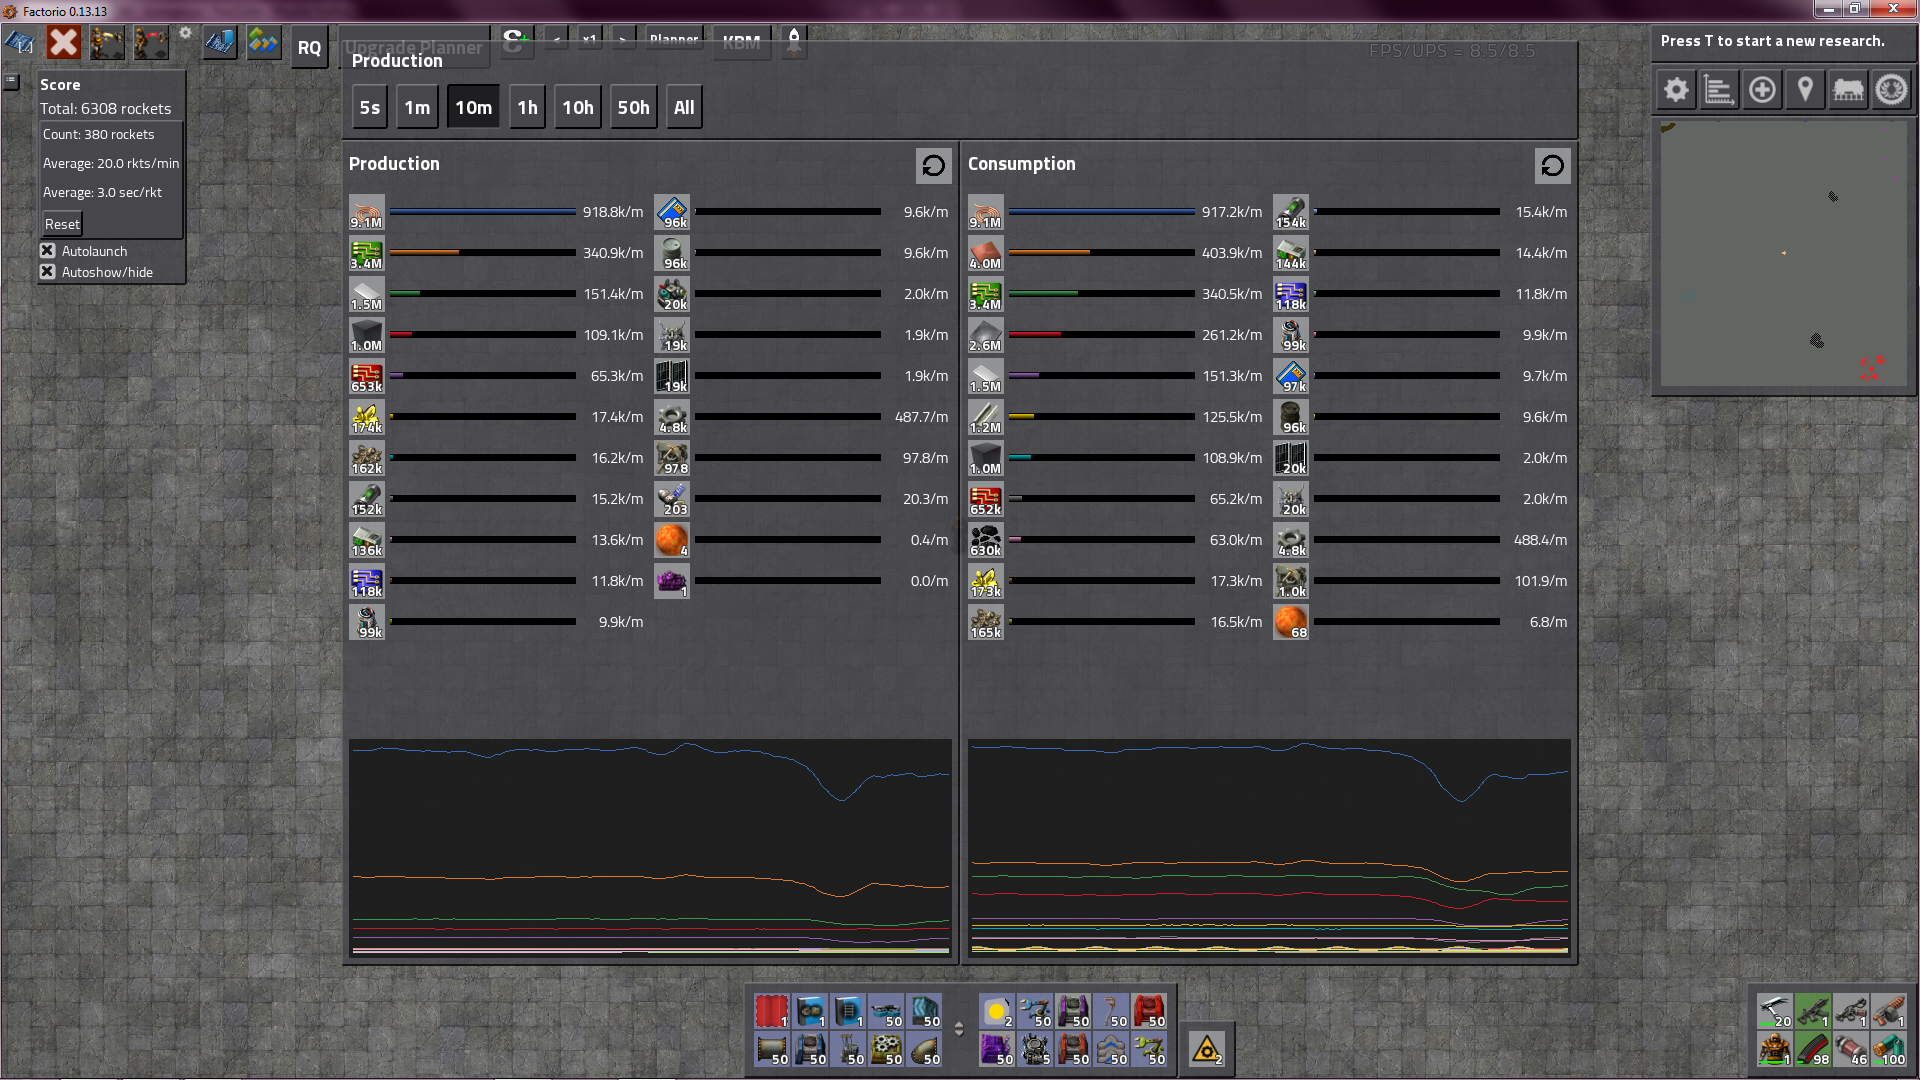Click the 403.9k/m consumption bar
Viewport: 1920px width, 1080px height.
[1102, 253]
